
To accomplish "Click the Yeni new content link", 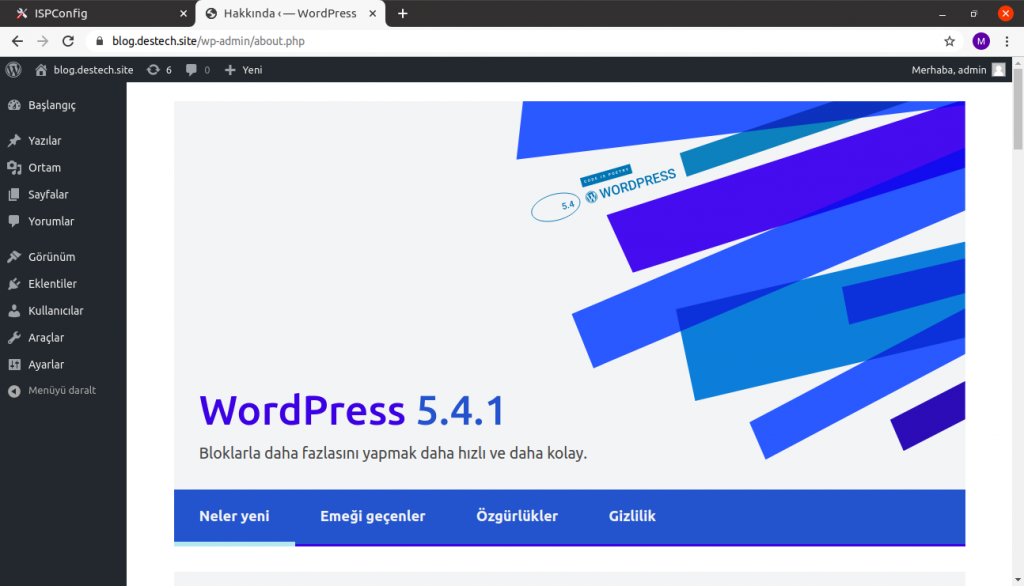I will tap(252, 70).
